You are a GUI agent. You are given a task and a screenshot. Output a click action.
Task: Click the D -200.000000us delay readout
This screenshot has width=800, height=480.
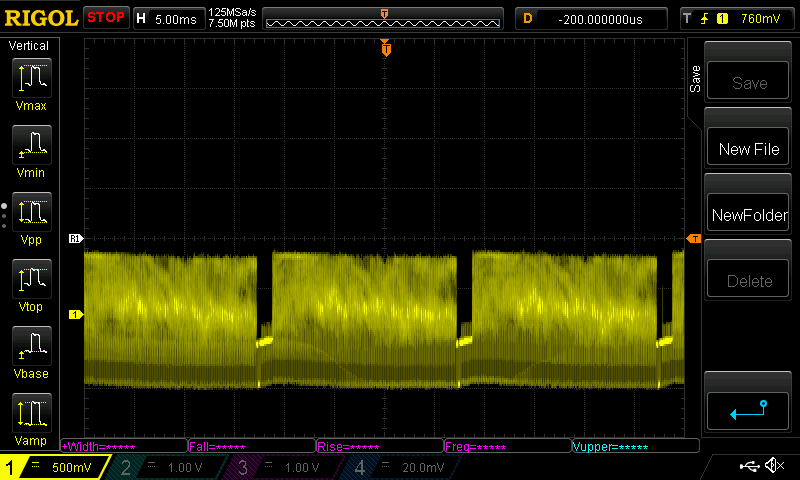[591, 19]
